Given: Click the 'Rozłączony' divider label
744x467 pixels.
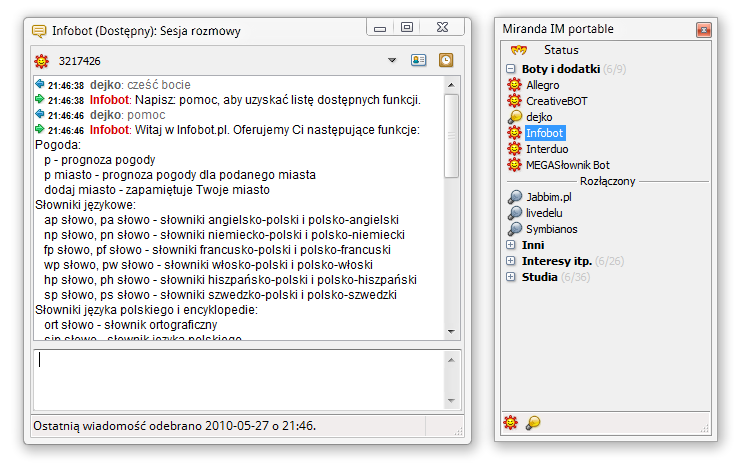Looking at the screenshot, I should tap(607, 181).
